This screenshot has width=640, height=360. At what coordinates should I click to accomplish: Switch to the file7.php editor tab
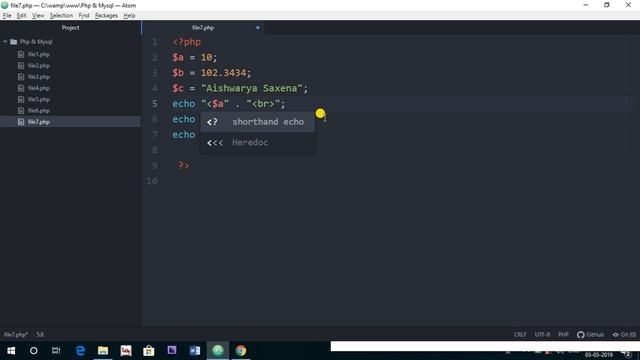tap(203, 28)
